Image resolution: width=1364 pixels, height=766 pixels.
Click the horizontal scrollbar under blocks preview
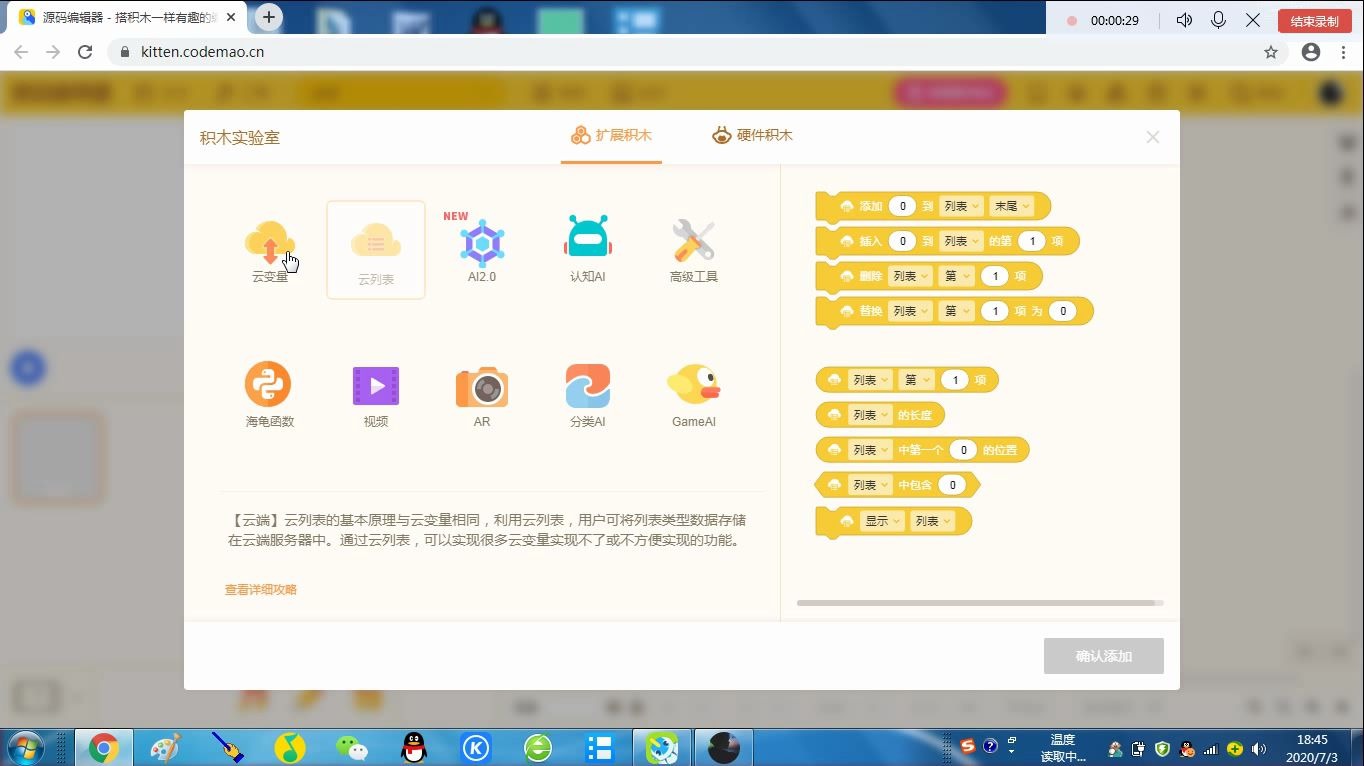(976, 603)
